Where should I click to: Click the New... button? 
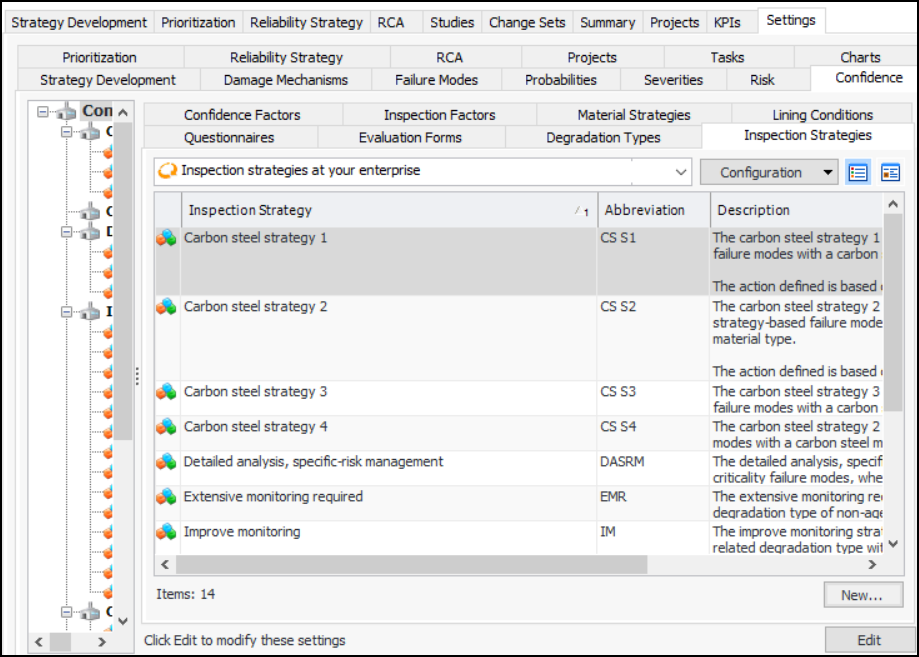tap(863, 595)
